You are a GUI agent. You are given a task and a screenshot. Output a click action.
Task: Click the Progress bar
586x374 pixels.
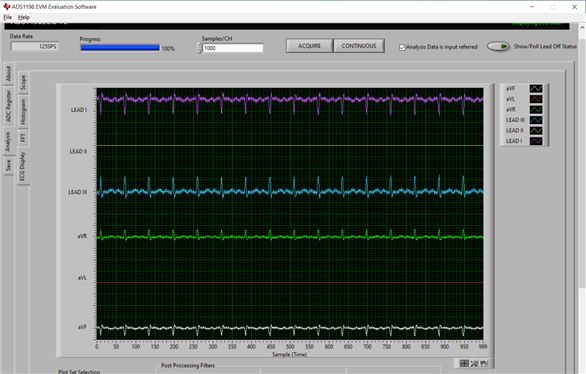[x=120, y=48]
